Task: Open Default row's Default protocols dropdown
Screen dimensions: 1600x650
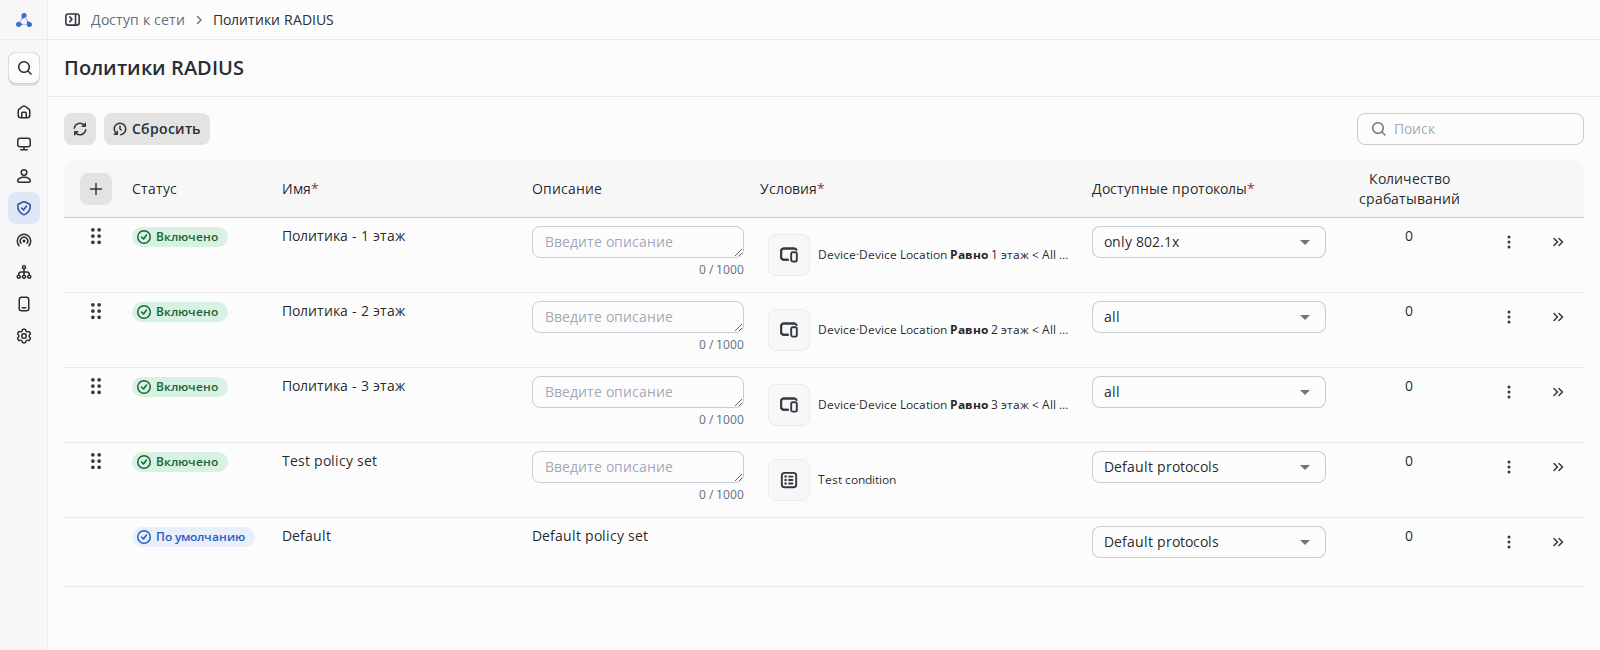Action: (x=1208, y=542)
